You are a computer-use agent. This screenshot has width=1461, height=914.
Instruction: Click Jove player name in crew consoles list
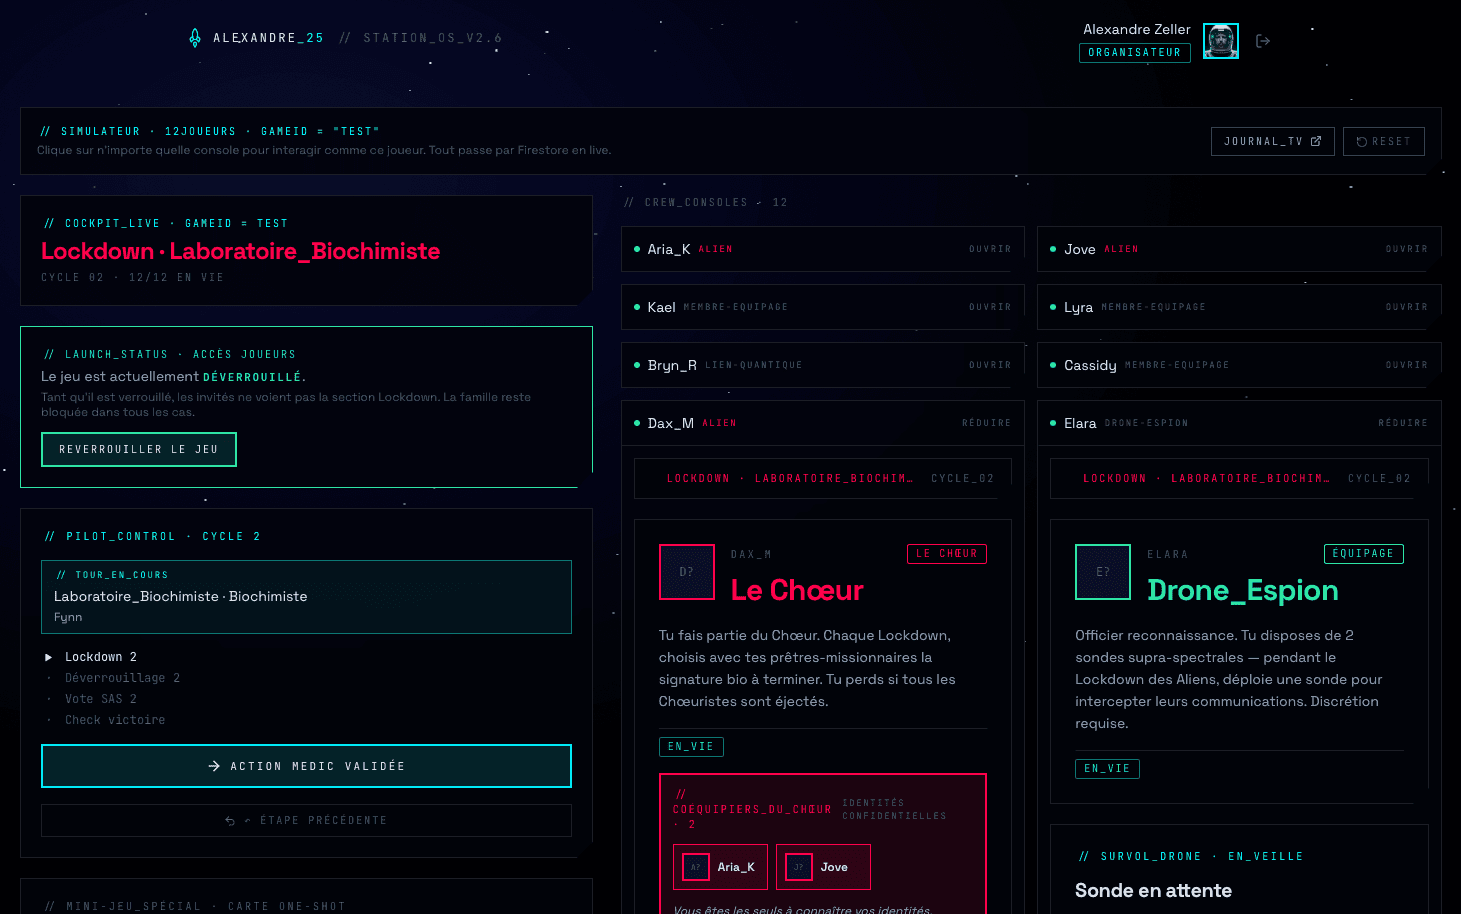(x=1080, y=249)
